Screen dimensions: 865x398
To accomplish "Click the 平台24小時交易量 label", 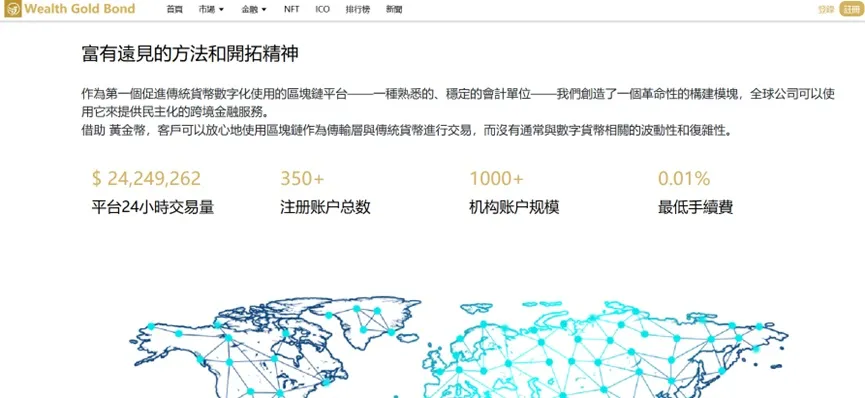I will pyautogui.click(x=152, y=207).
